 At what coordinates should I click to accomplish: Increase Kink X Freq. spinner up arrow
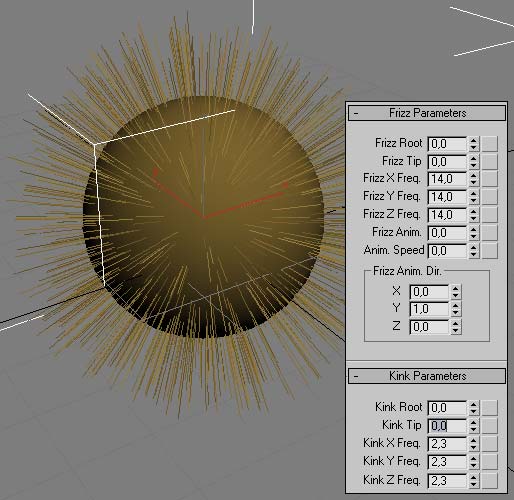pos(474,440)
